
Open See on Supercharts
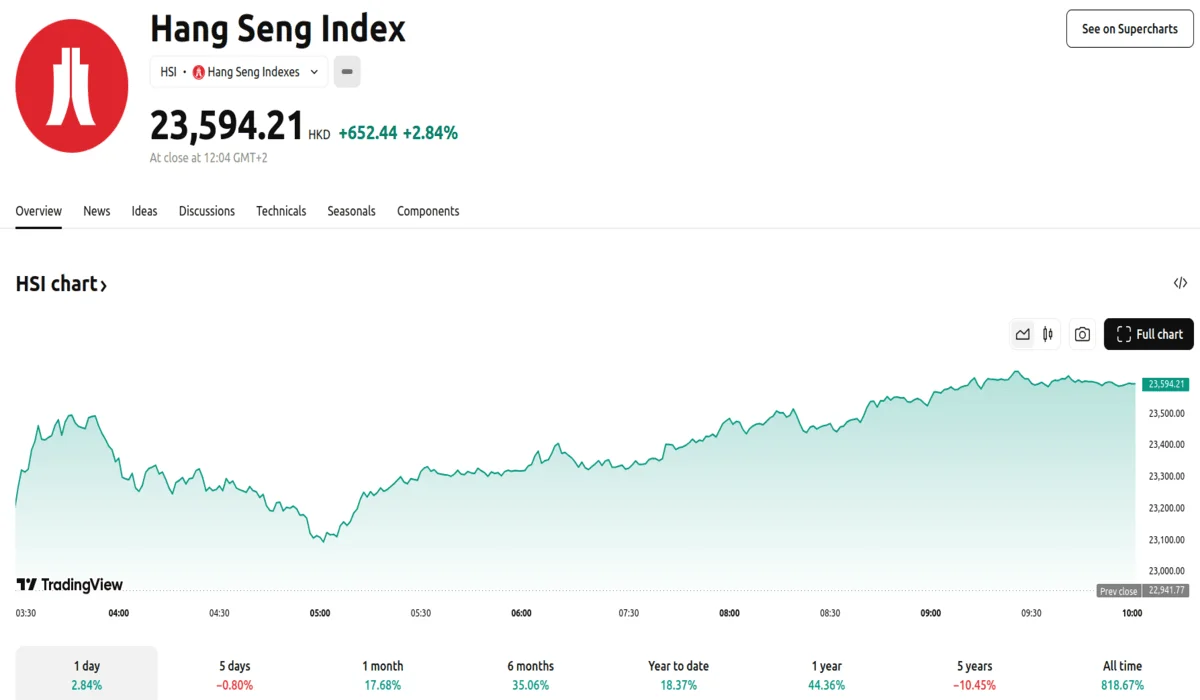click(1130, 29)
